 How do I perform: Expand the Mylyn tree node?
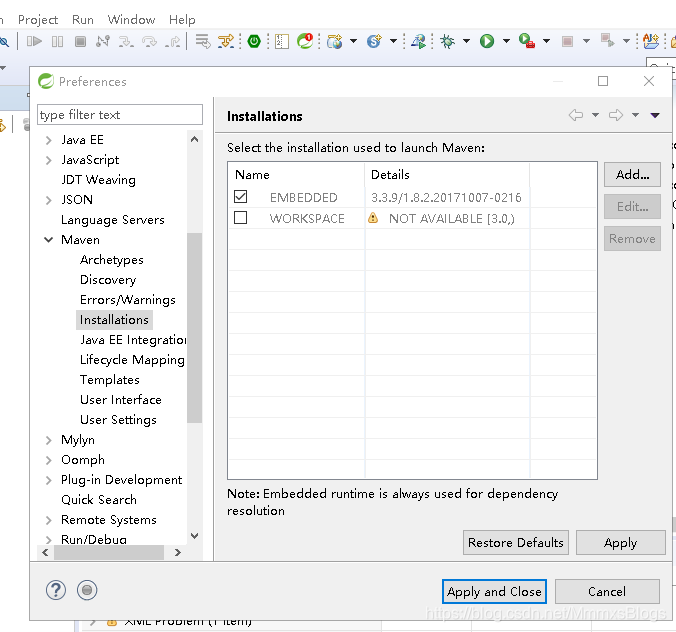49,440
